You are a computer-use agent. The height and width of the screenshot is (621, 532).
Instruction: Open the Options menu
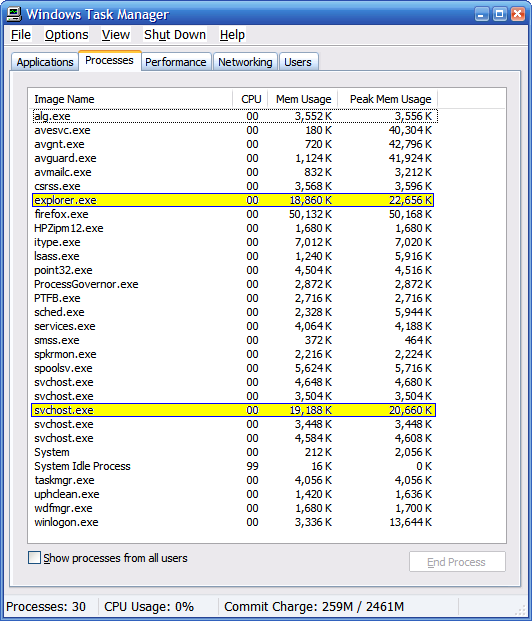click(x=67, y=35)
